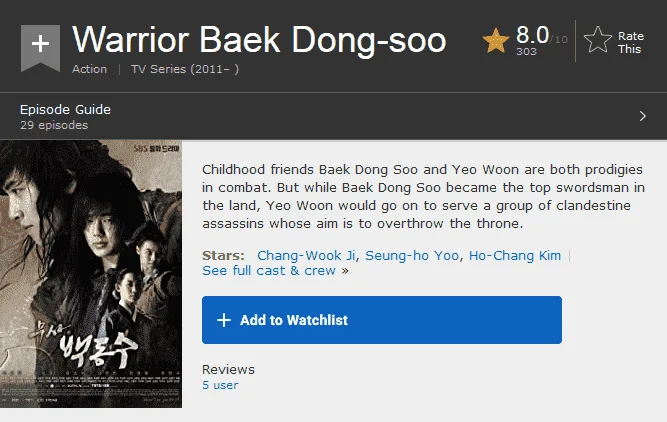
Task: Open the 29 episodes list
Action: (x=54, y=125)
